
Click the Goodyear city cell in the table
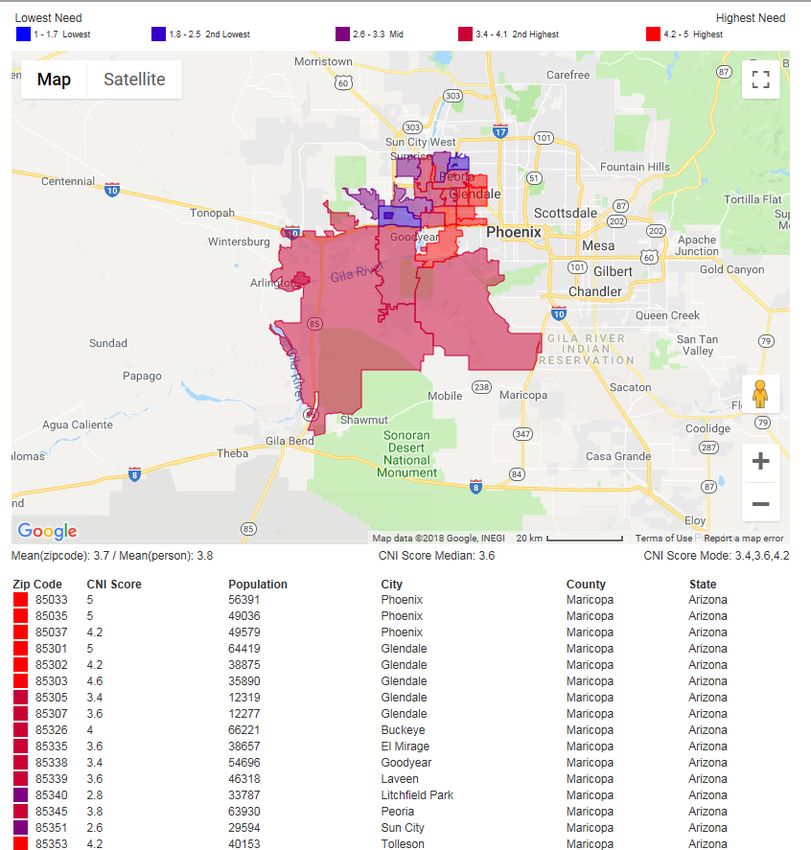pyautogui.click(x=406, y=763)
